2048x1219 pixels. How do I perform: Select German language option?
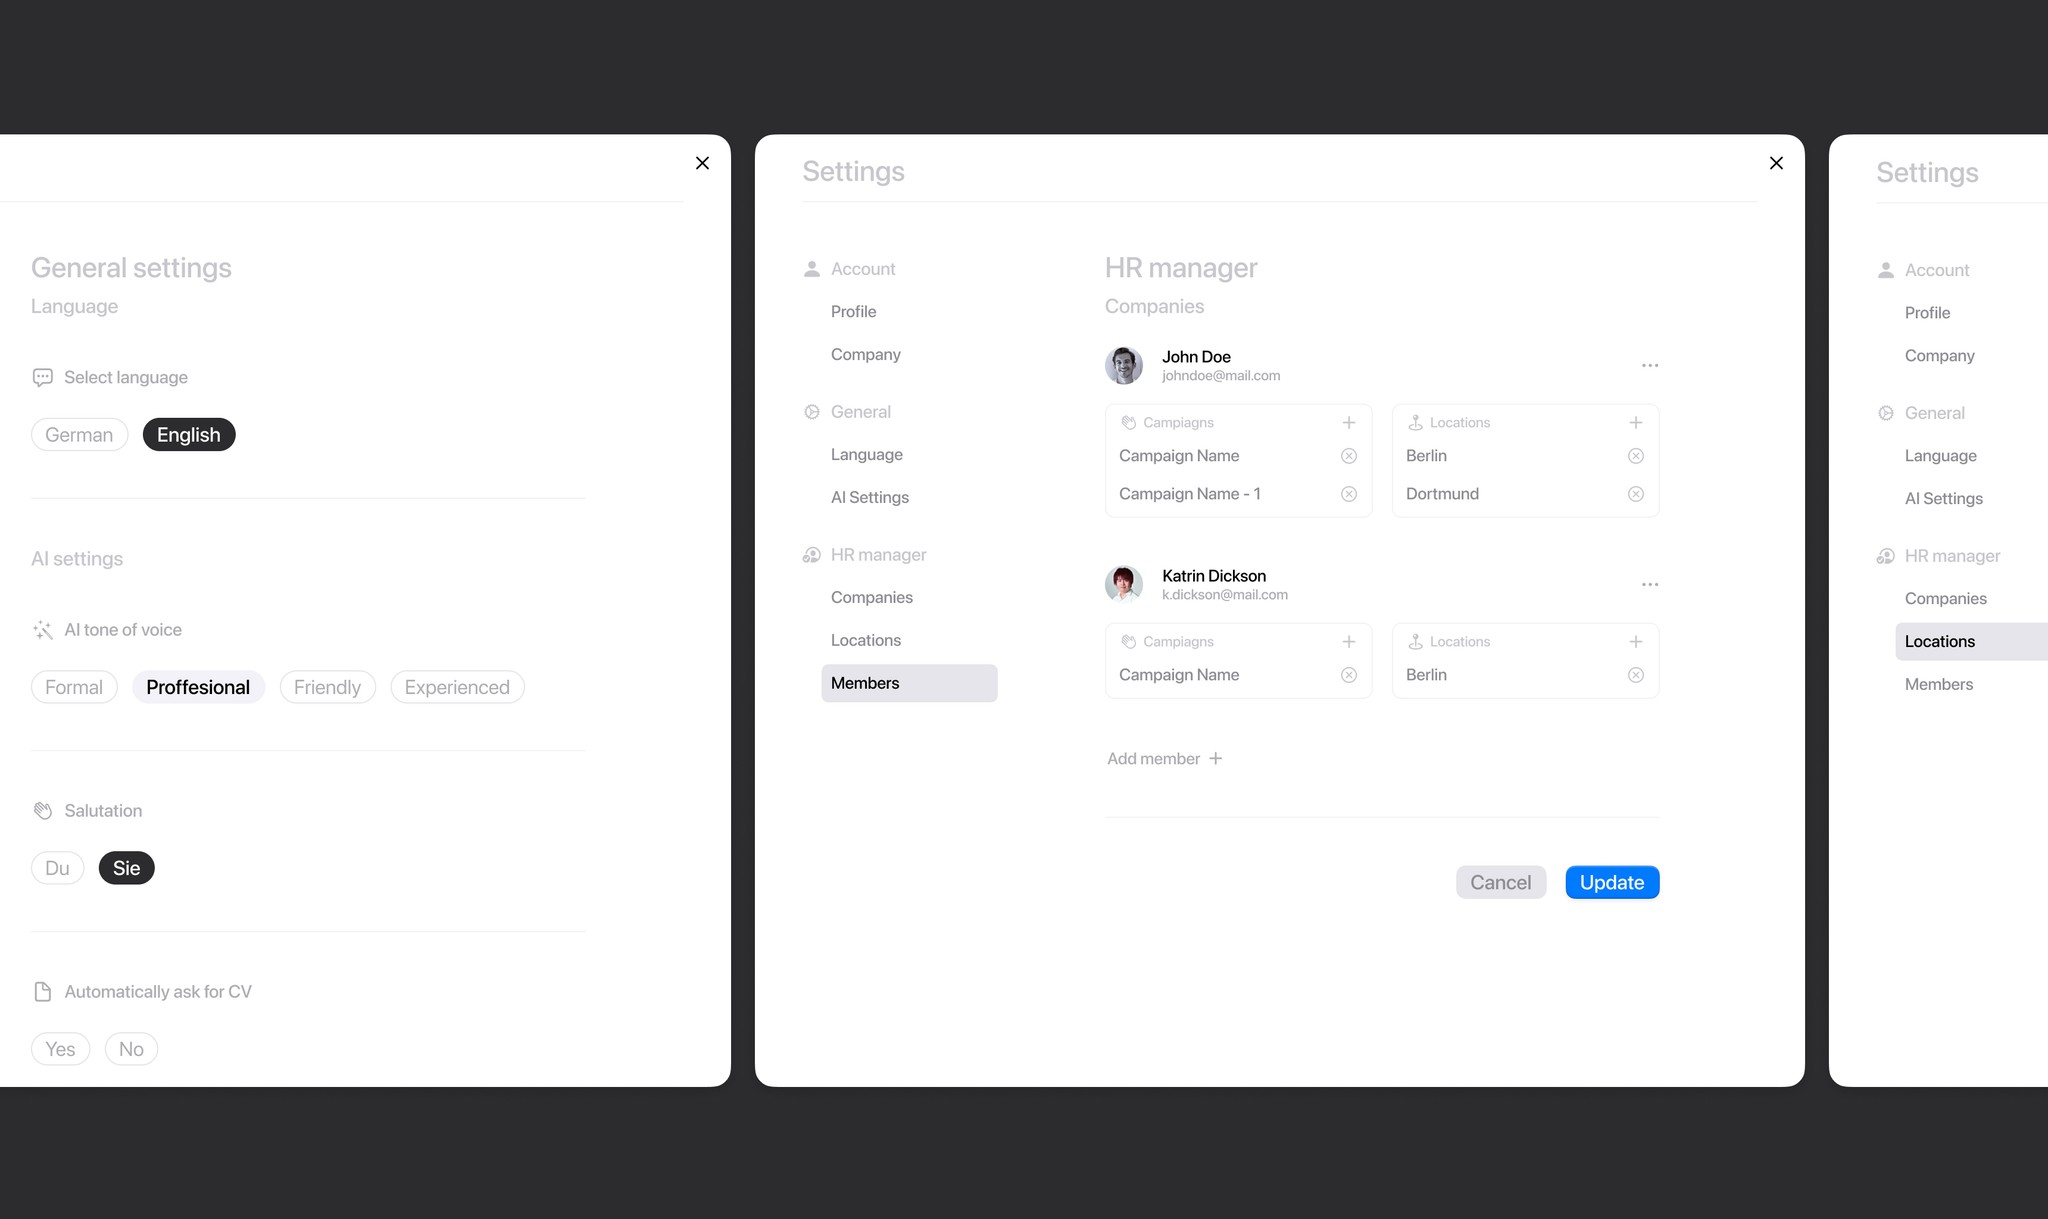click(x=79, y=435)
